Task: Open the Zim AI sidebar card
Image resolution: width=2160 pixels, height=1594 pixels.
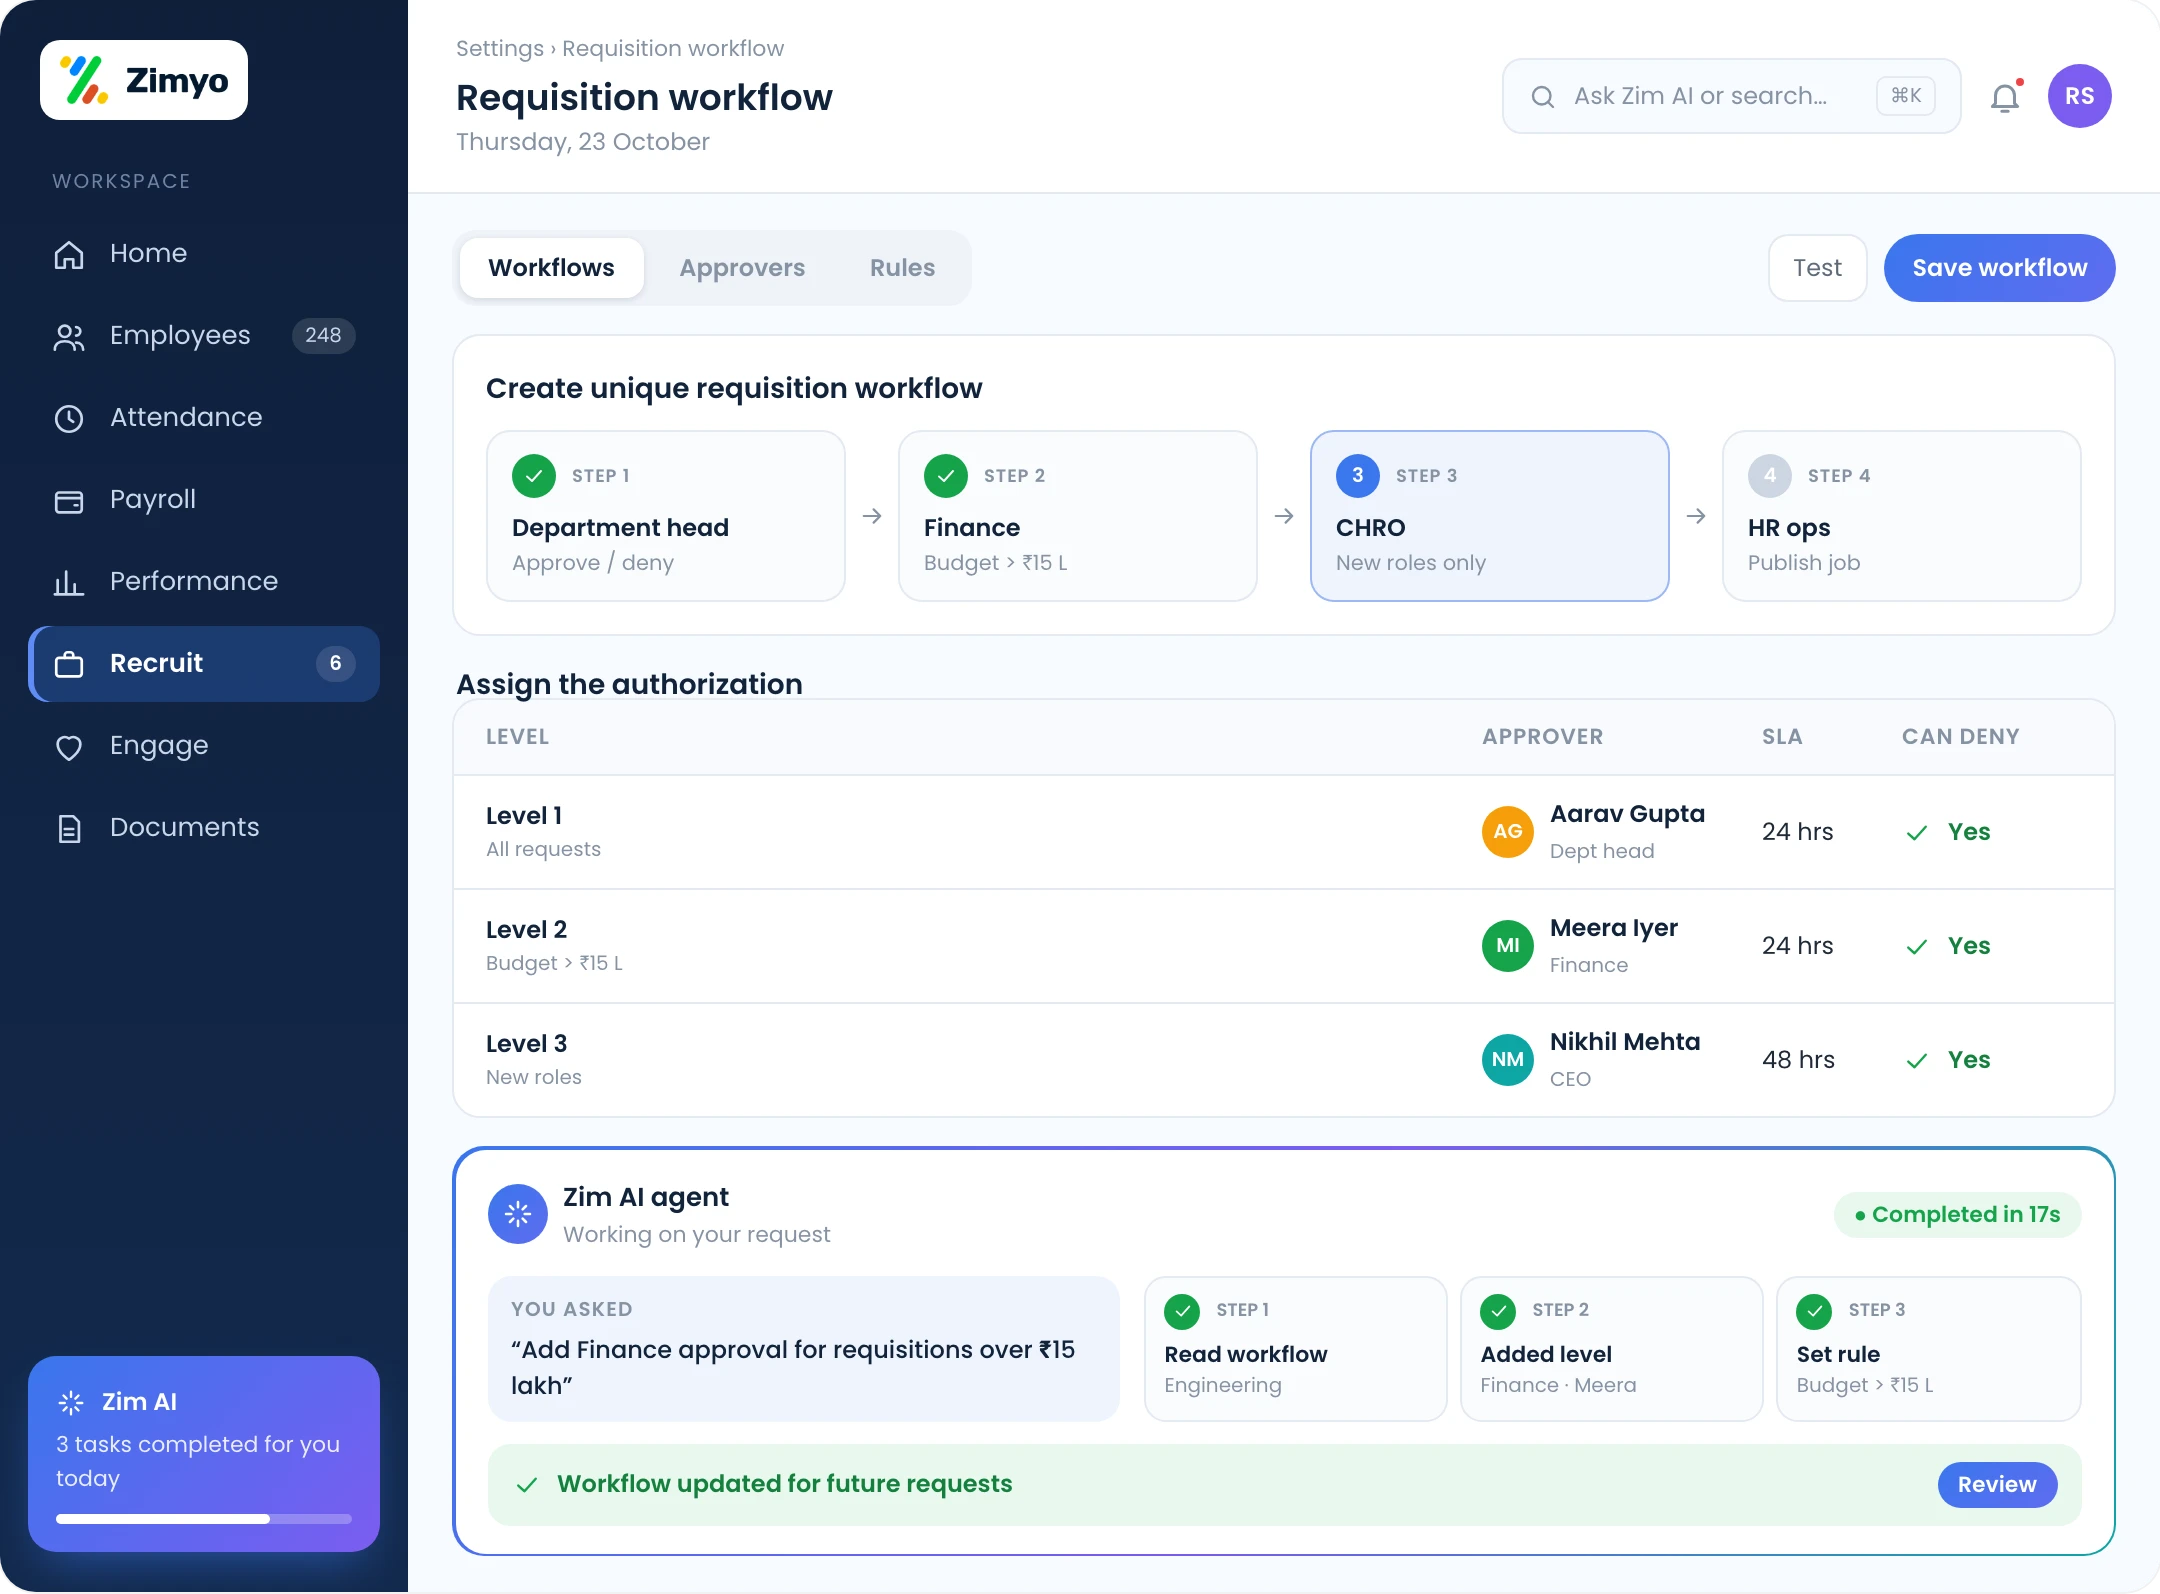Action: [204, 1454]
